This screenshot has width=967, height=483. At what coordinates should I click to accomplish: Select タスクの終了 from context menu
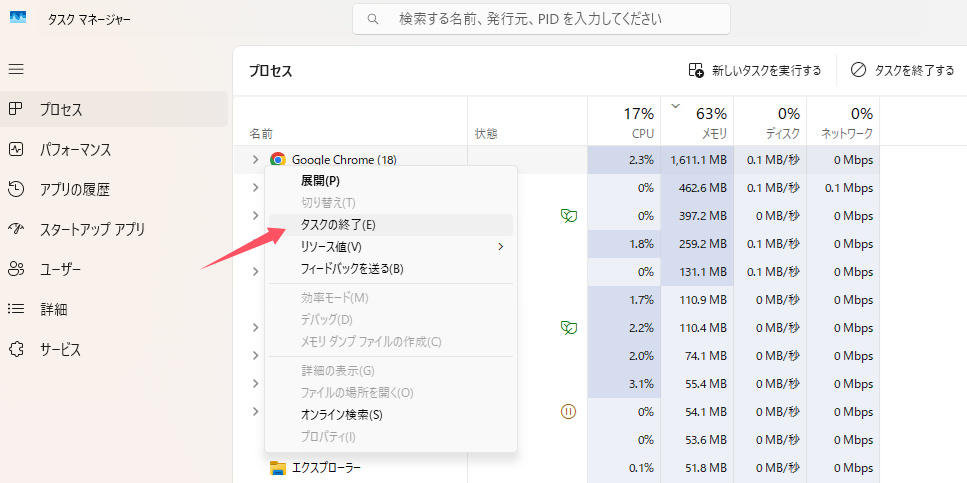[338, 225]
